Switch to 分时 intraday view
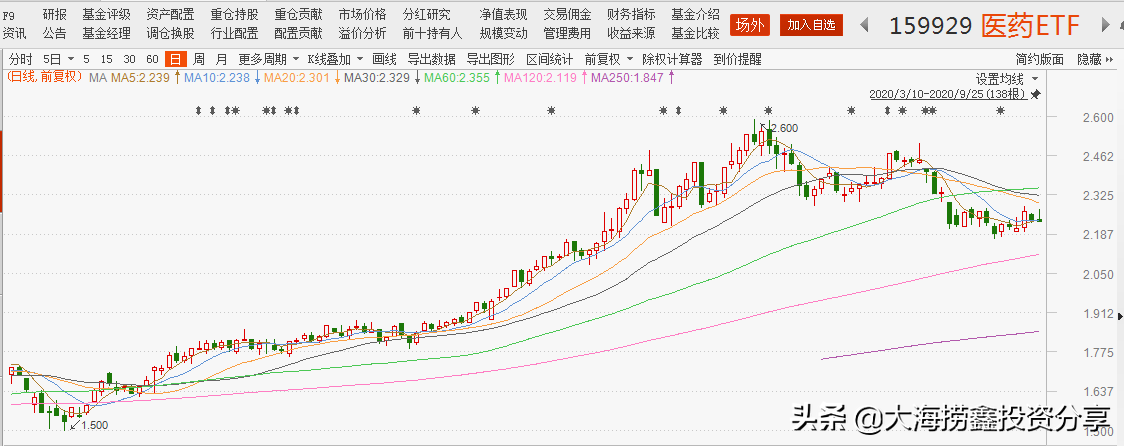 (x=21, y=59)
